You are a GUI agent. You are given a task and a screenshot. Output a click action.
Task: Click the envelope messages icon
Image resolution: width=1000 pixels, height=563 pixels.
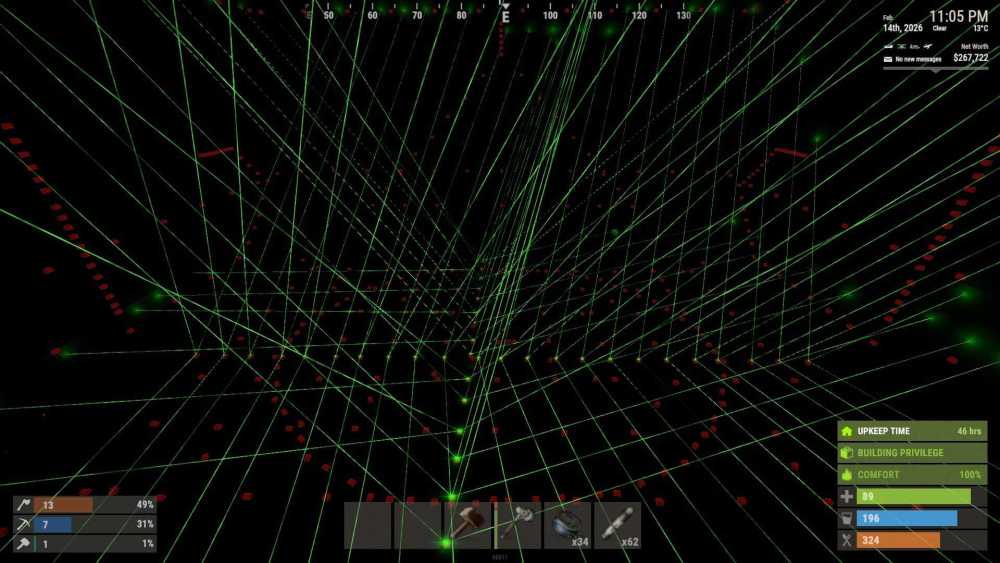(887, 59)
